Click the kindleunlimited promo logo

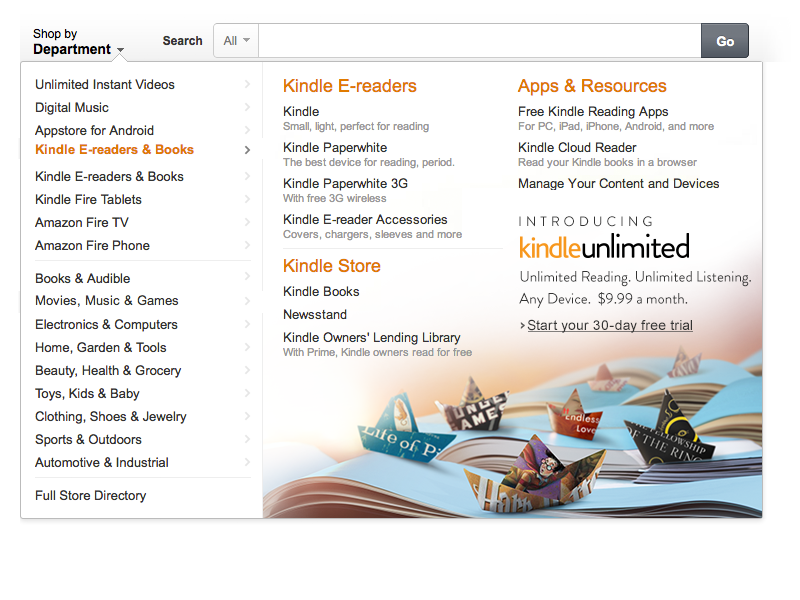click(605, 246)
